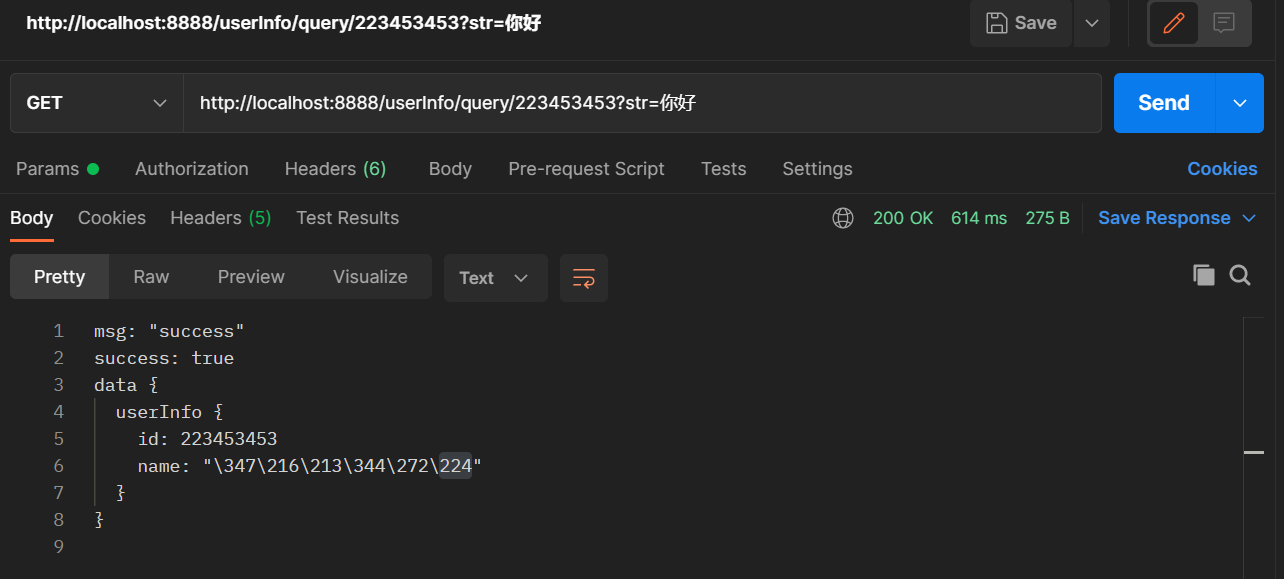Open the Text format dropdown
The width and height of the screenshot is (1284, 579).
pos(495,277)
